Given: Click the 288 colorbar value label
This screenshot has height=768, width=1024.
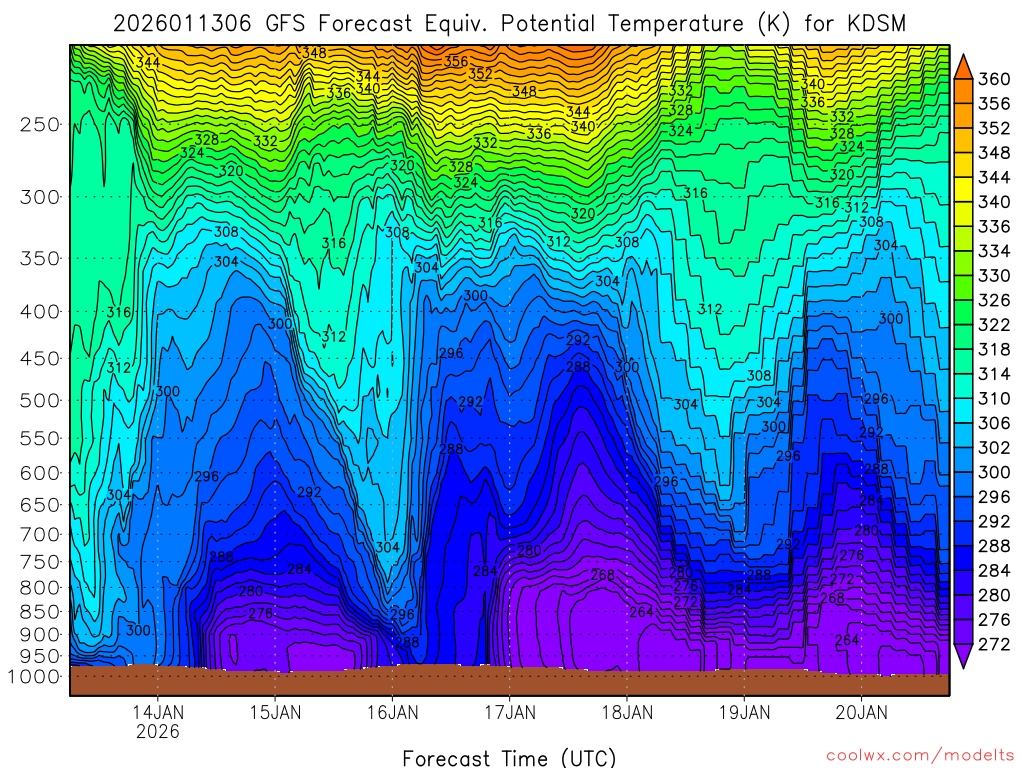Looking at the screenshot, I should click(994, 546).
